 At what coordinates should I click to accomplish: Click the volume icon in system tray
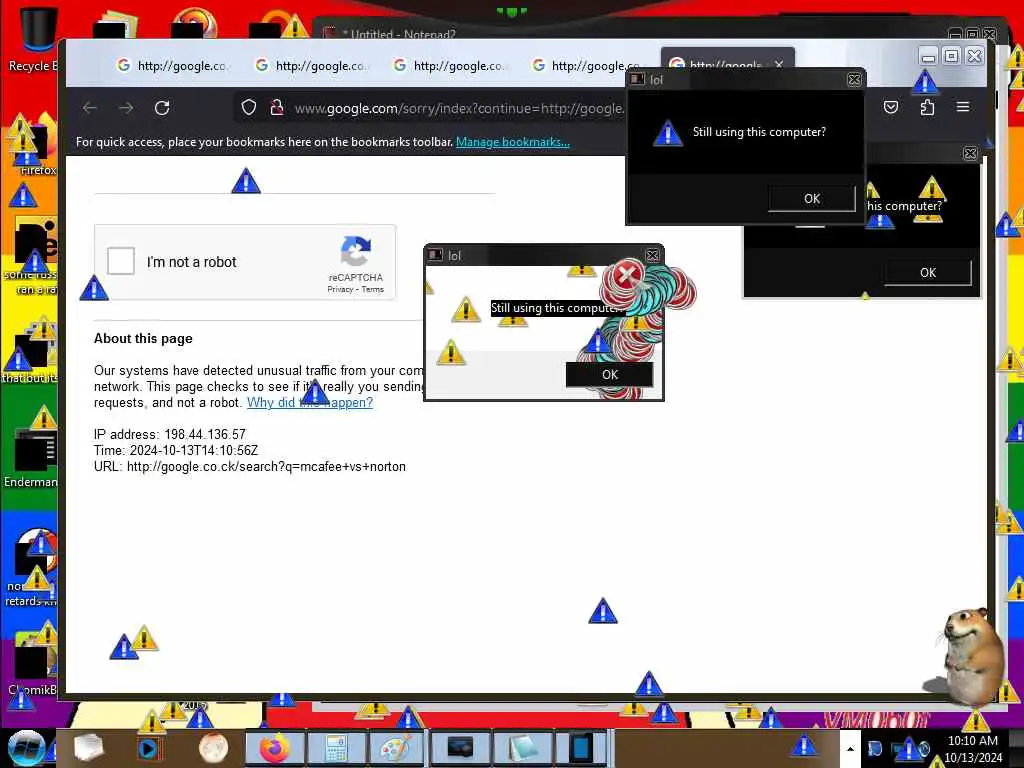923,748
